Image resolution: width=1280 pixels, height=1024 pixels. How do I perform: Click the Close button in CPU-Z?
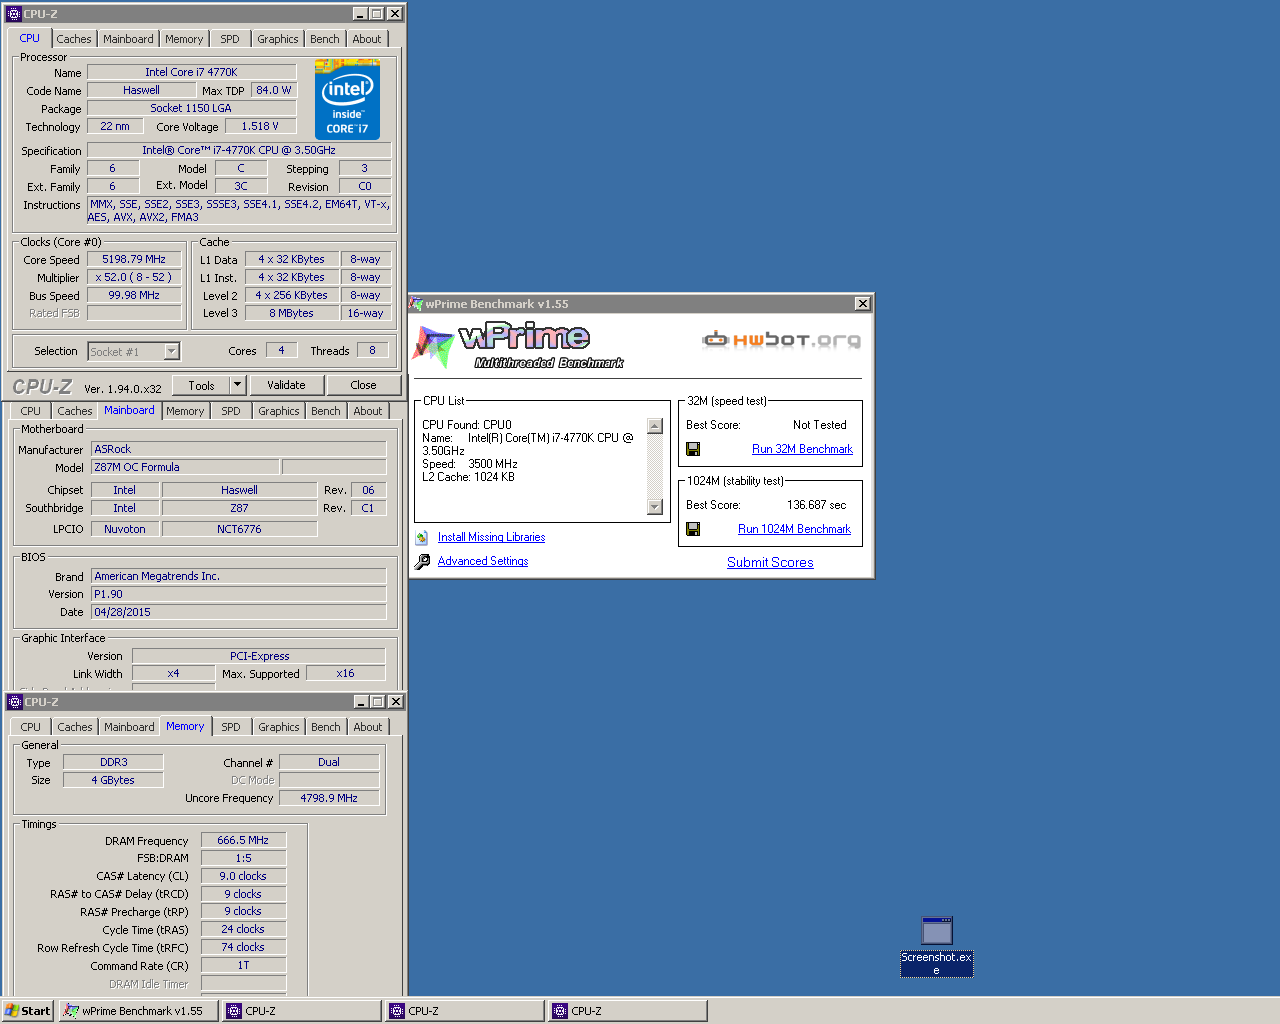pyautogui.click(x=364, y=385)
